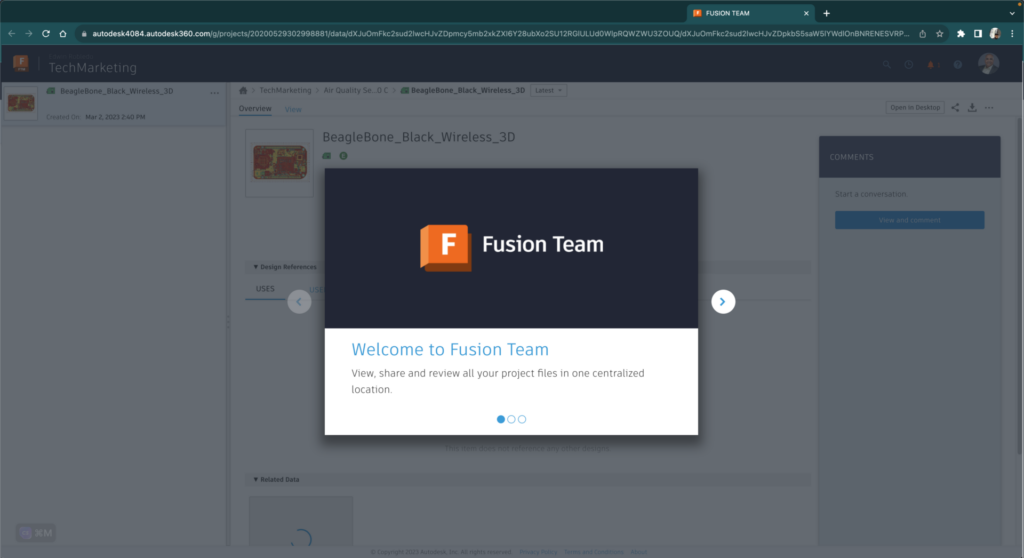Click main BeagleBone board preview thumbnail

click(280, 163)
